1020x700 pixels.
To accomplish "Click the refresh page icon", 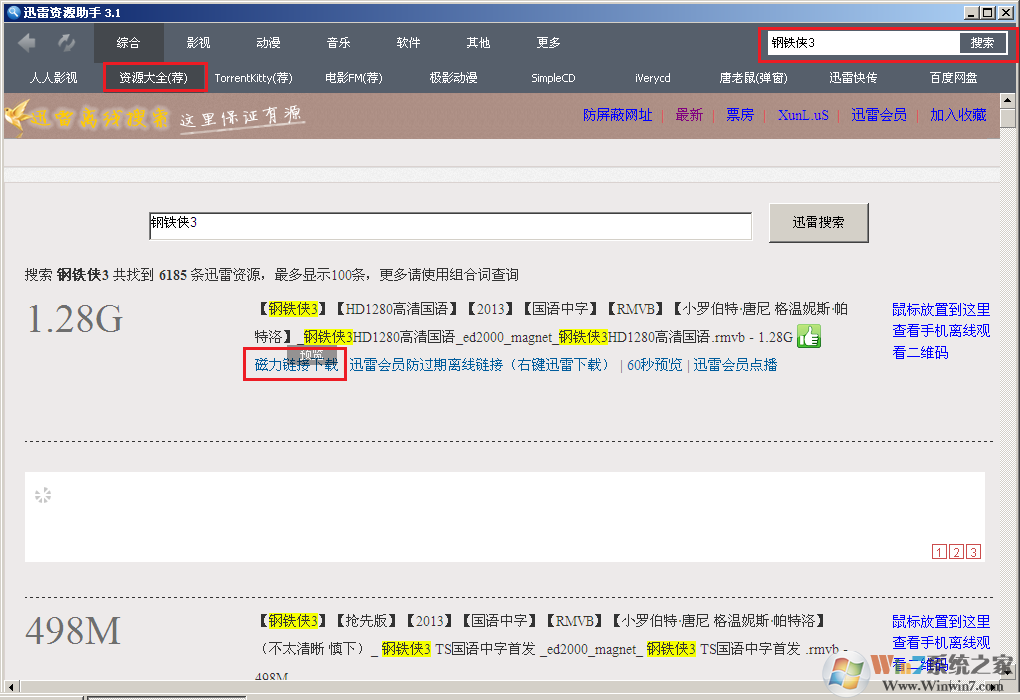I will click(x=66, y=42).
